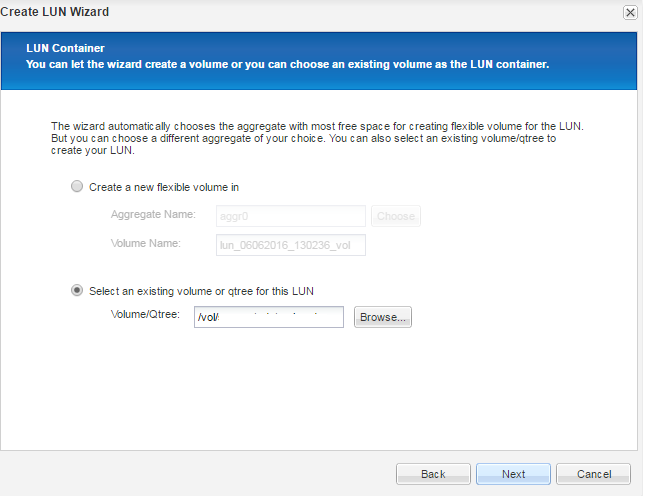Click the 'Create LUN Wizard' title bar

[56, 12]
